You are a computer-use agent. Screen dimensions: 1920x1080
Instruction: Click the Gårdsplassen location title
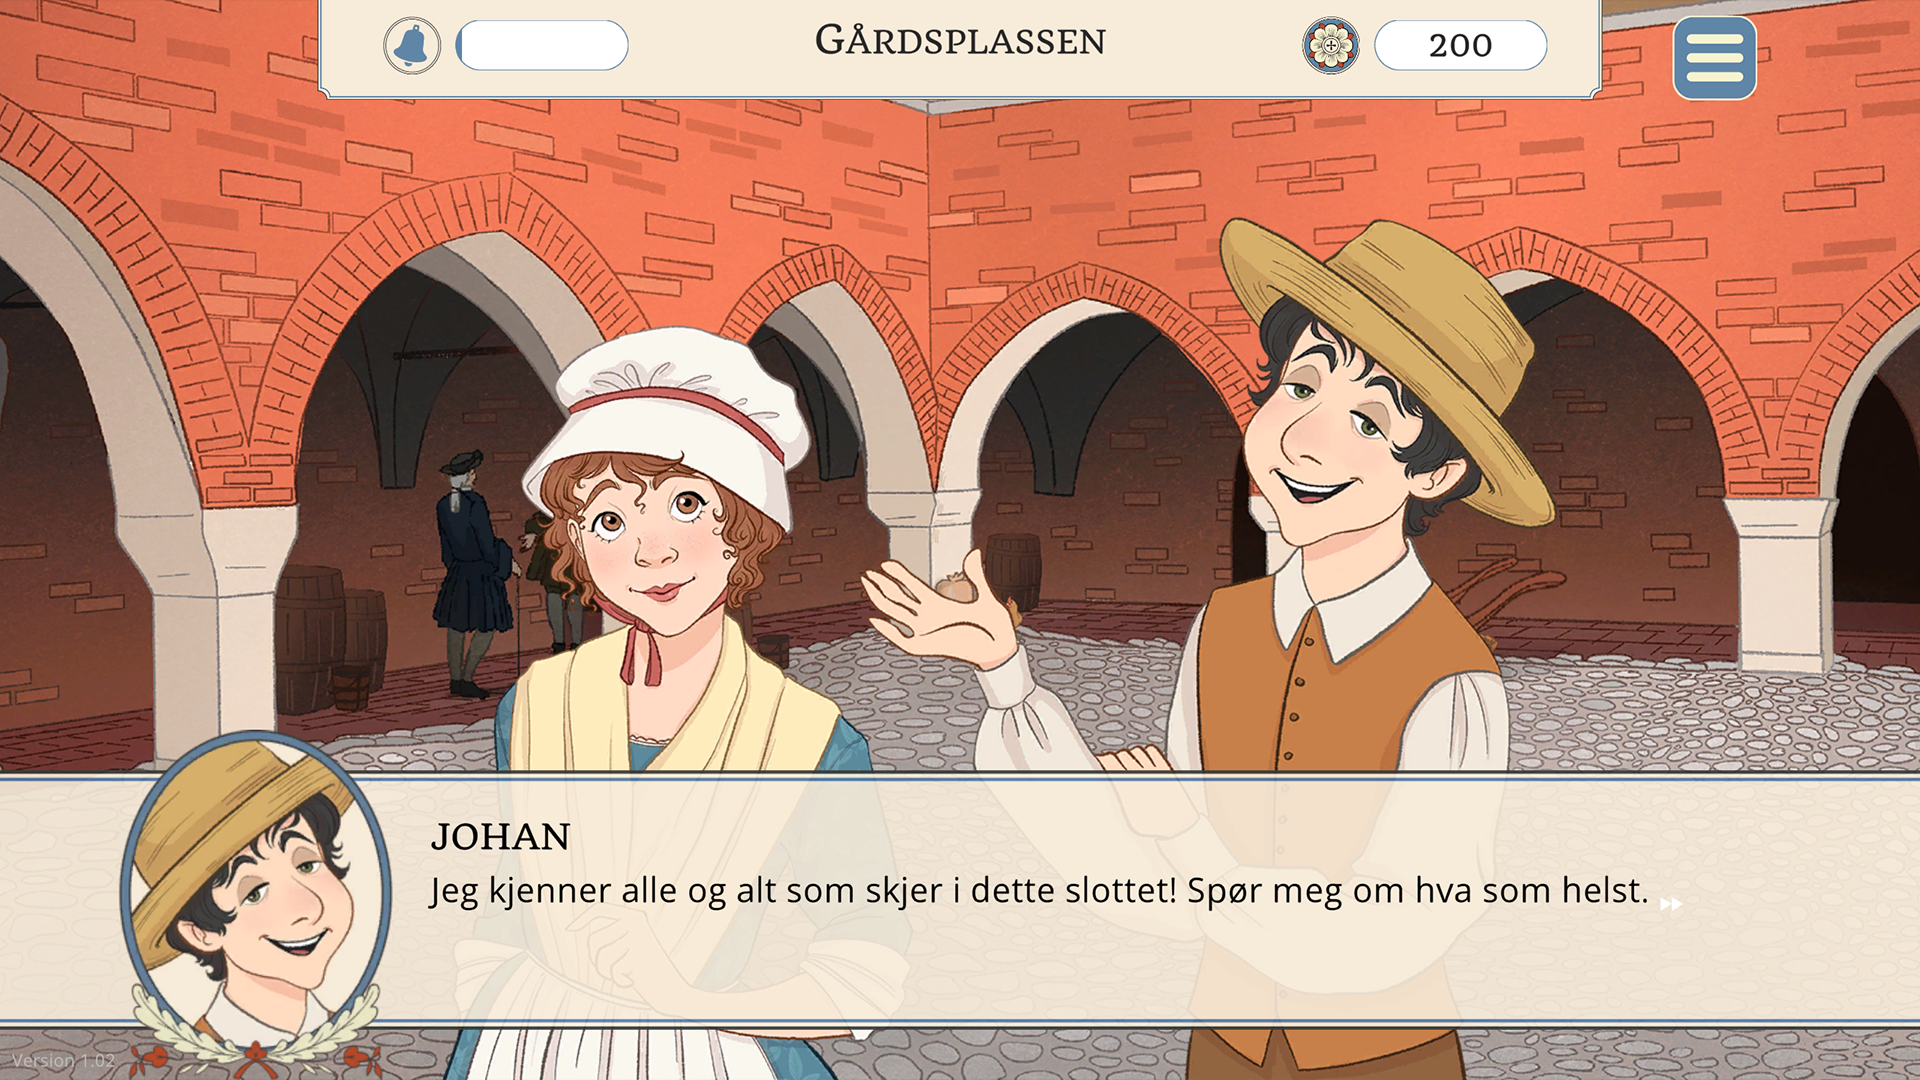click(x=960, y=40)
